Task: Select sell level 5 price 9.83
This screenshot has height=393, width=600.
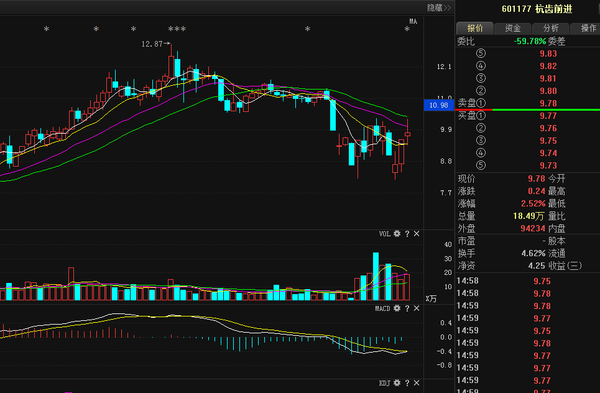Action: point(548,54)
